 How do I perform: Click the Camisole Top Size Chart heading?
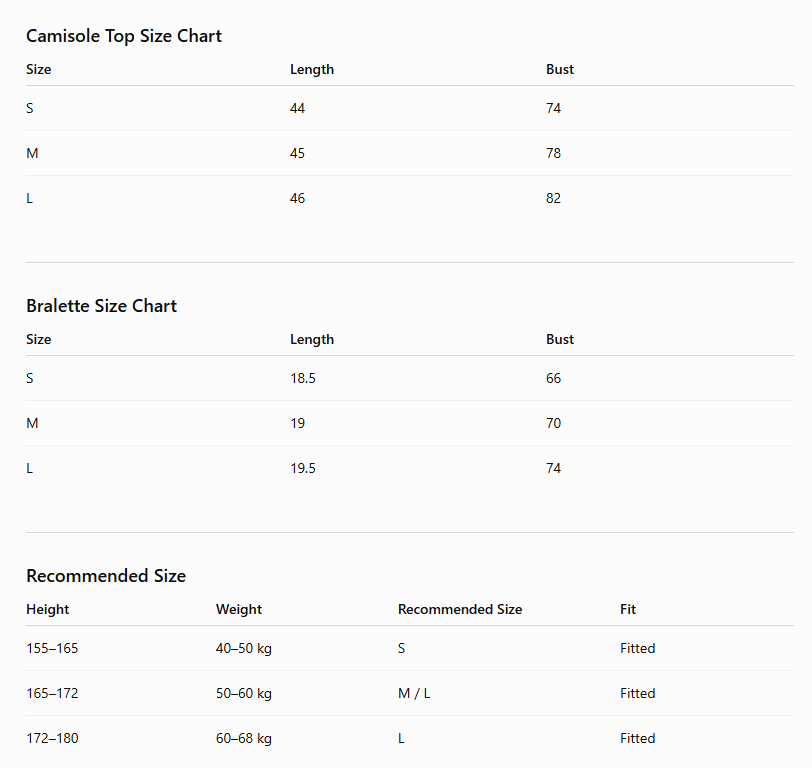[x=124, y=36]
